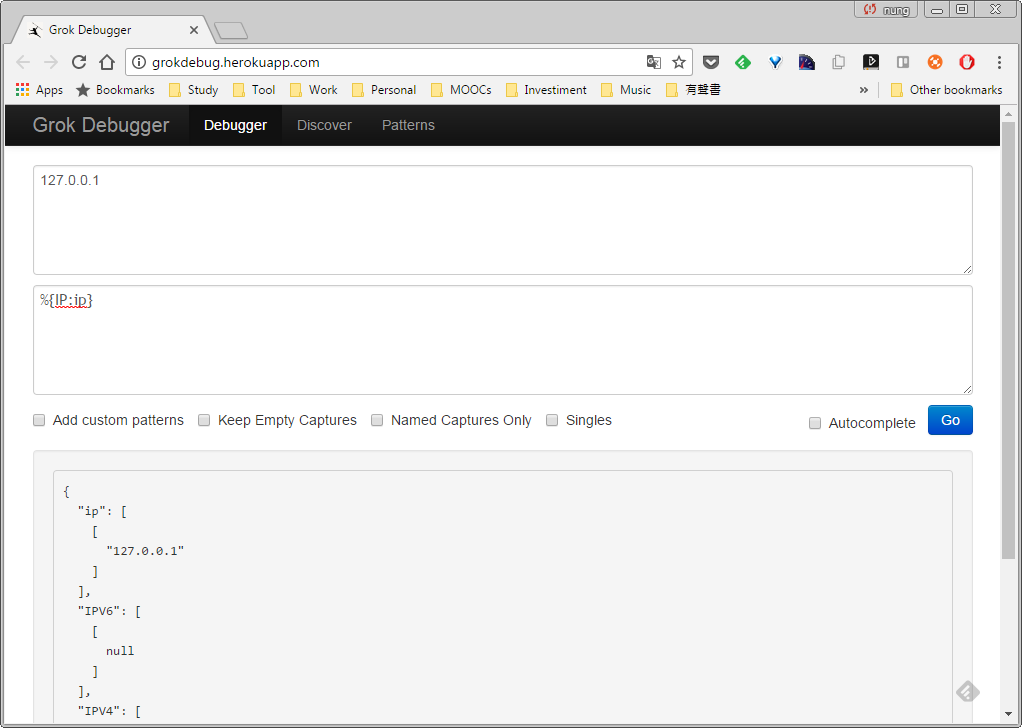
Task: Open the browser home page
Action: (x=107, y=63)
